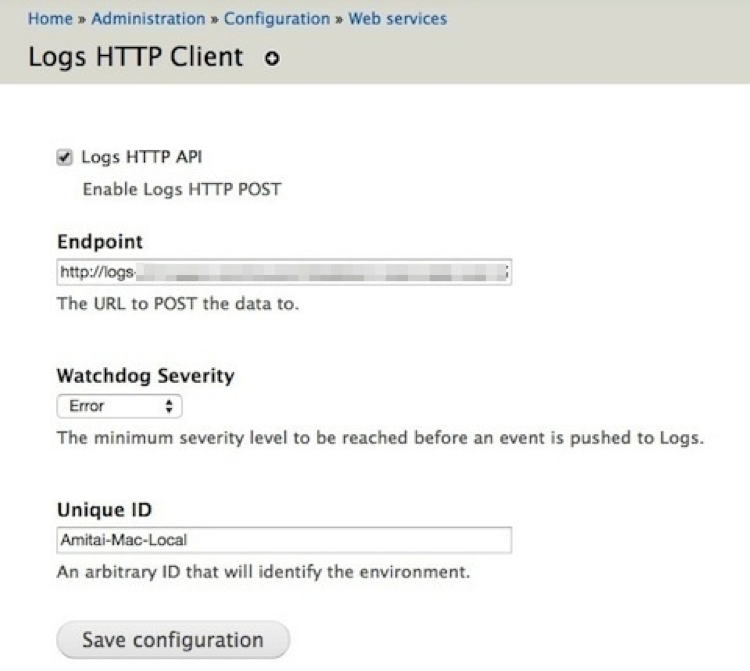Click the Endpoint field label
750x671 pixels.
tap(100, 242)
